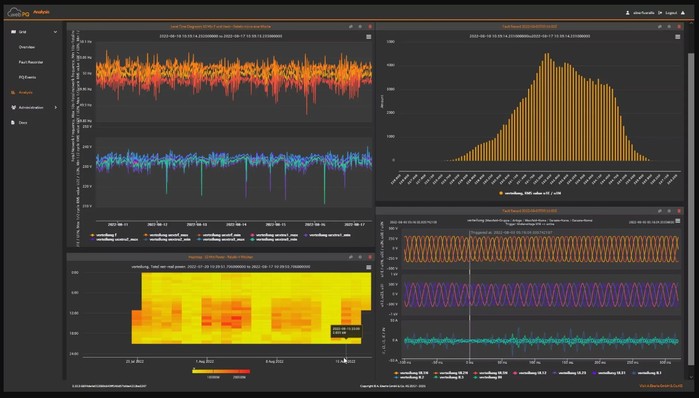699x398 pixels.
Task: Click the alert bell icon at top right
Action: [683, 12]
